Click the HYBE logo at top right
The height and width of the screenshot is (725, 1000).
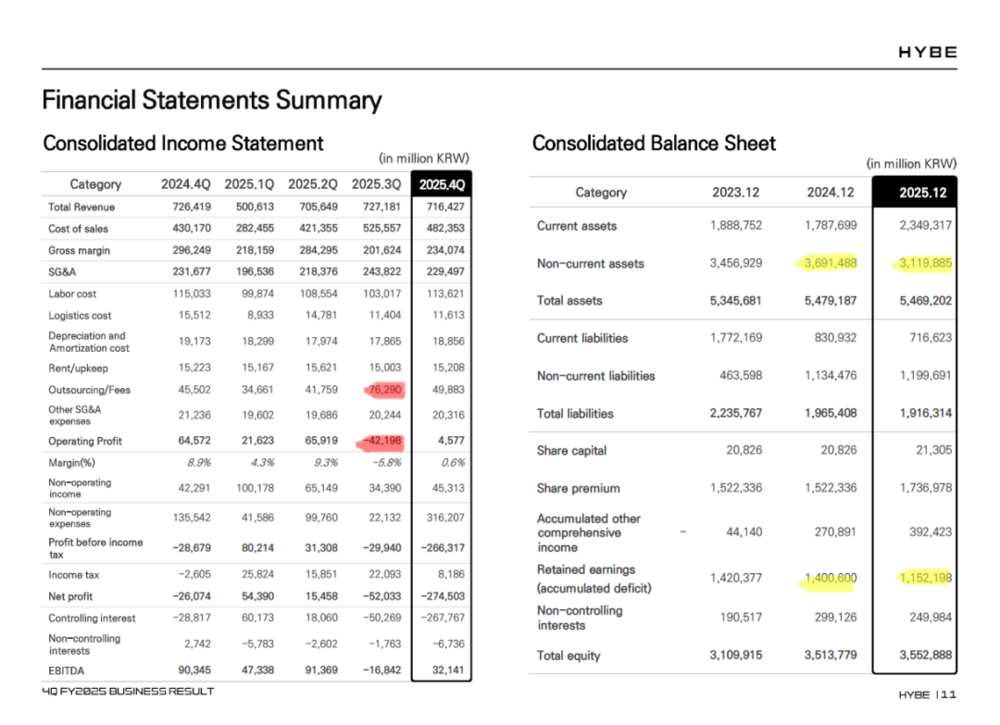pyautogui.click(x=925, y=52)
